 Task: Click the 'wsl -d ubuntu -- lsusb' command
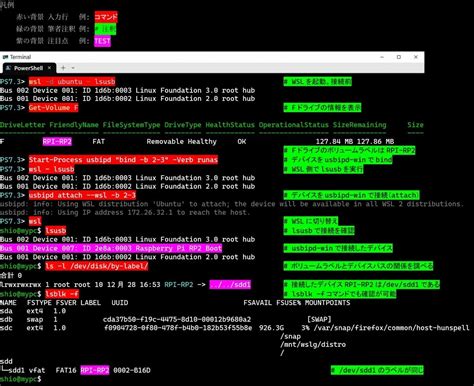[x=72, y=82]
